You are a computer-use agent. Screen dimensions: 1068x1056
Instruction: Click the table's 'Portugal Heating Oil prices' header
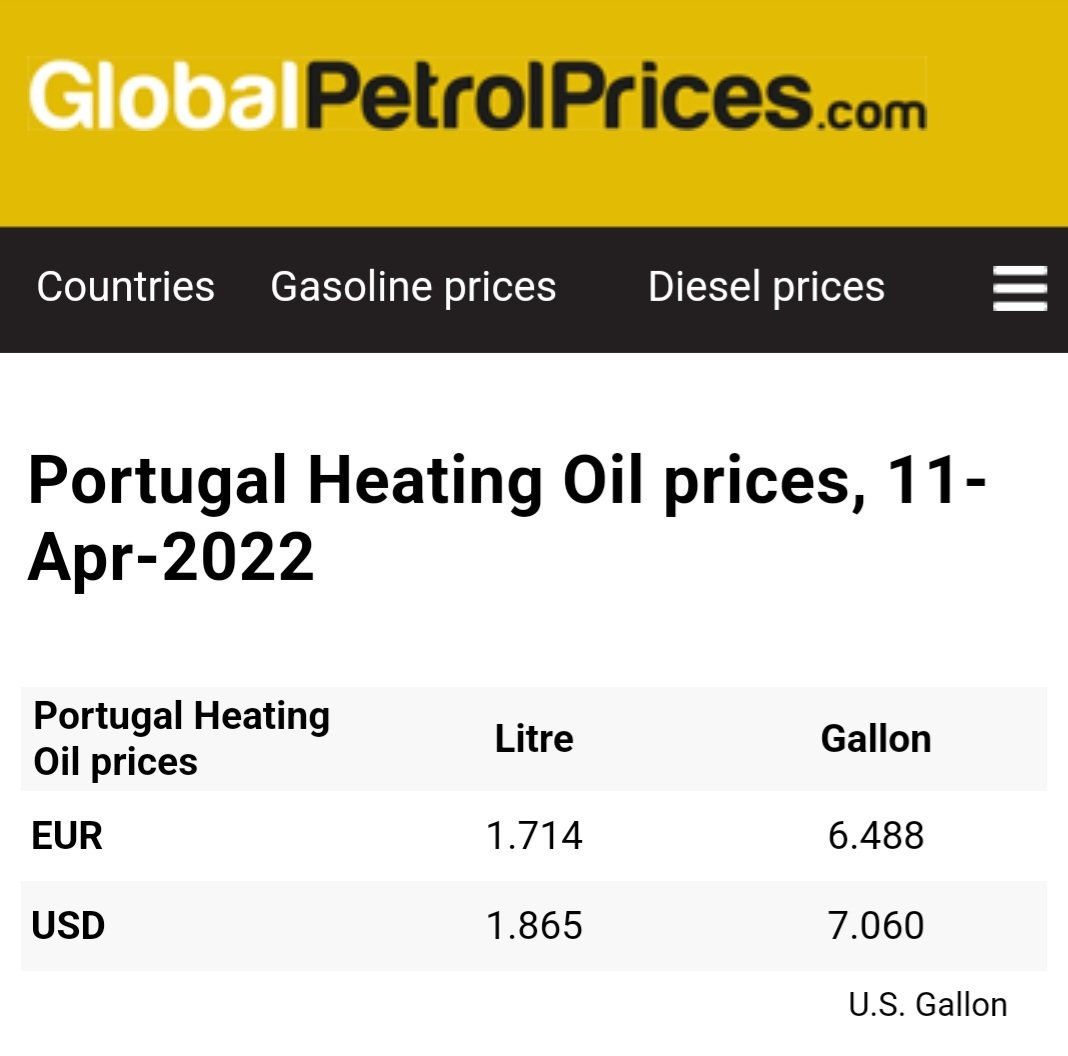(x=181, y=739)
